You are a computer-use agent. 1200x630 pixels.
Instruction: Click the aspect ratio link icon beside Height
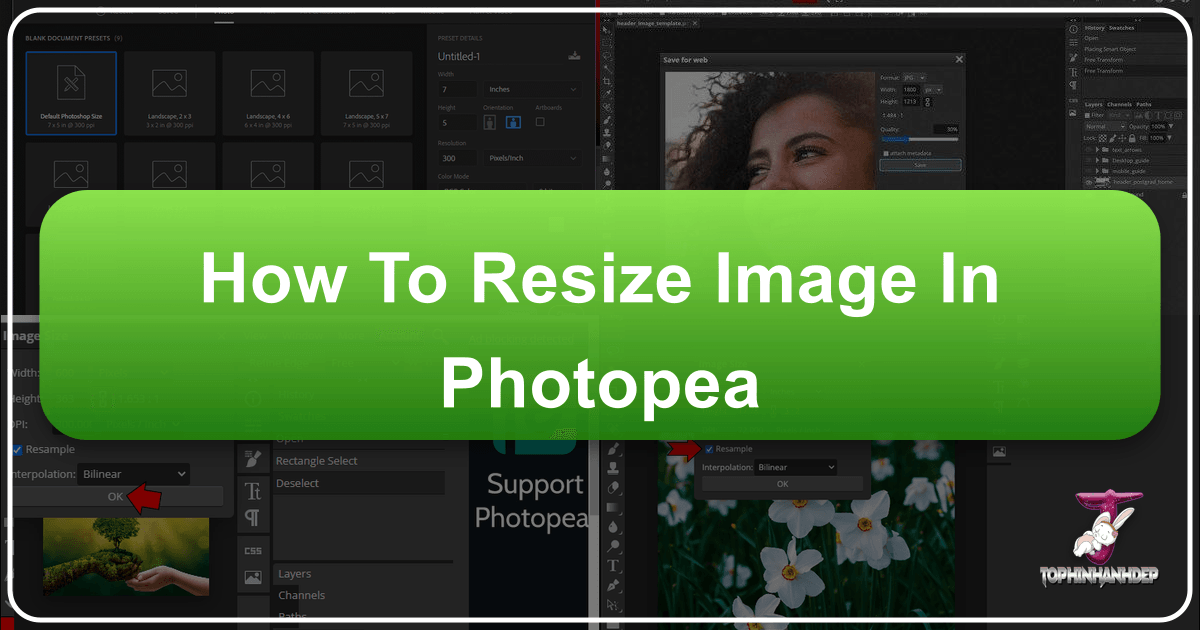click(927, 102)
